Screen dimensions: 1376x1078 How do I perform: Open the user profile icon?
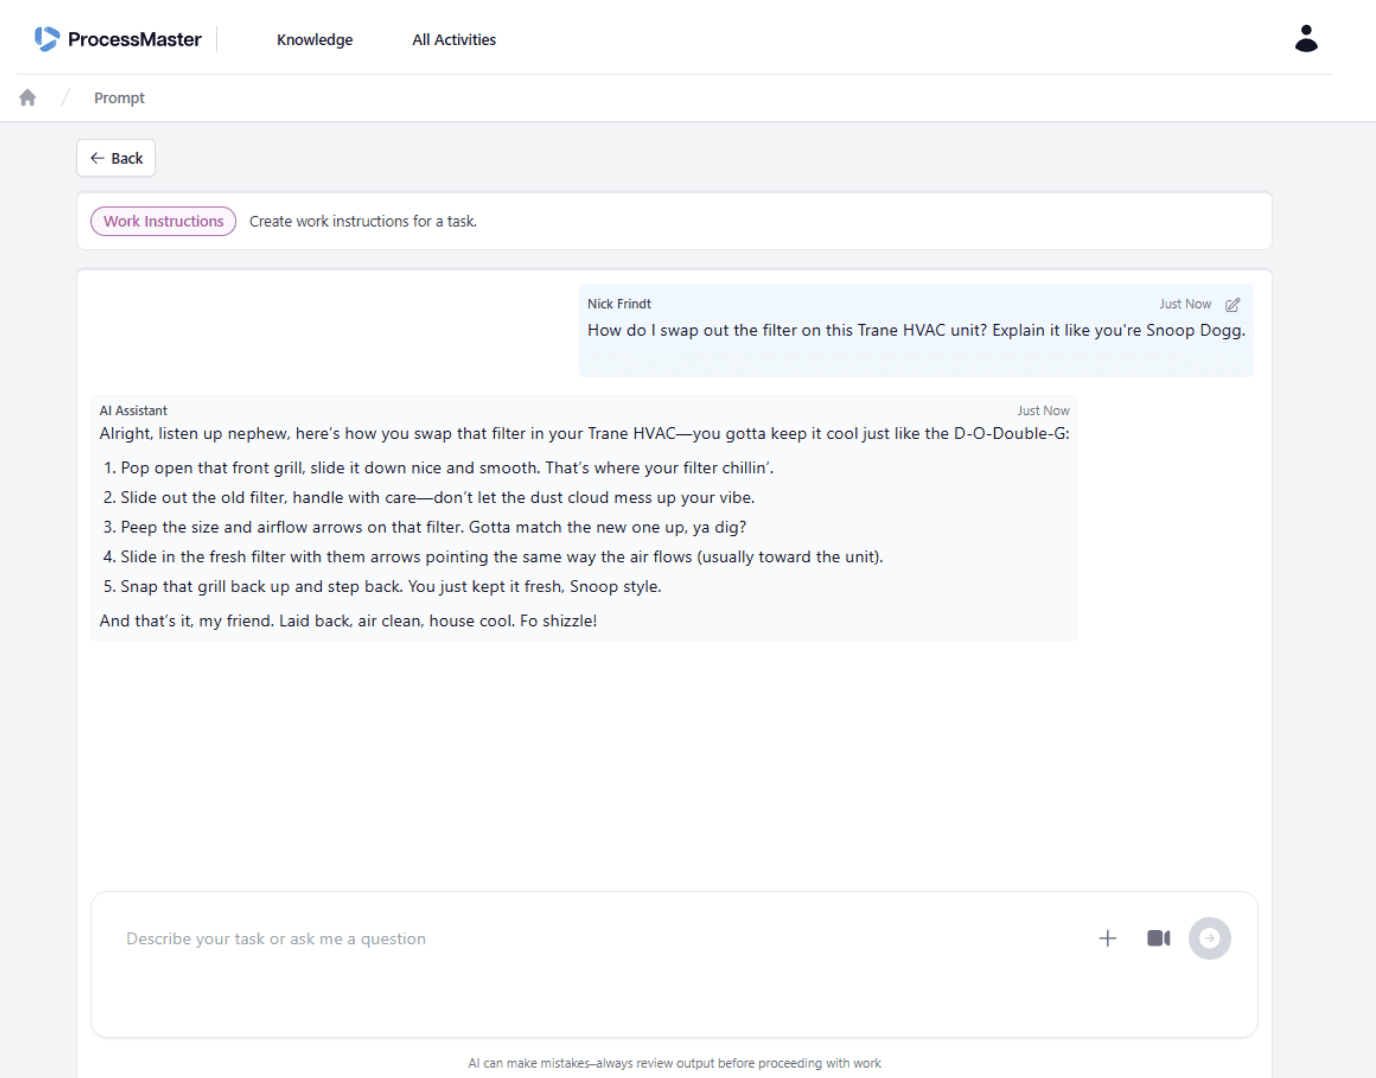[x=1306, y=38]
